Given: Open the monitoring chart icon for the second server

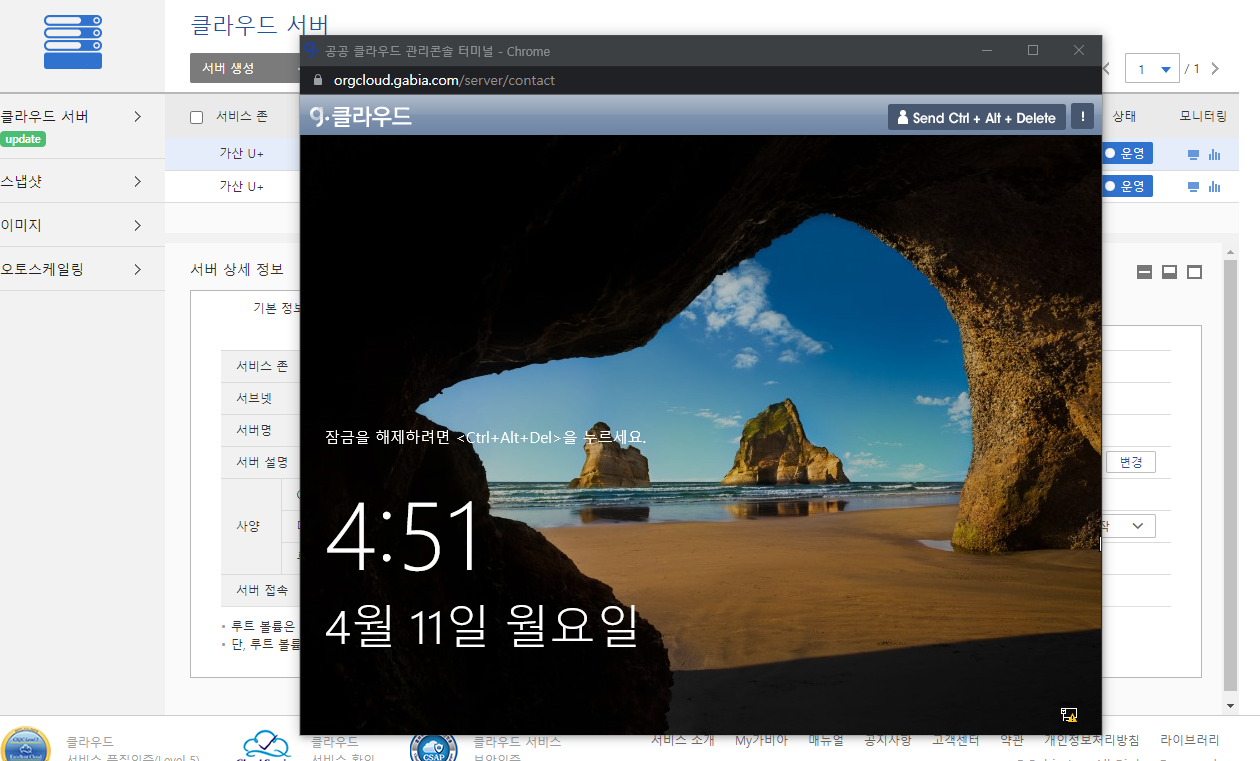Looking at the screenshot, I should click(1215, 187).
